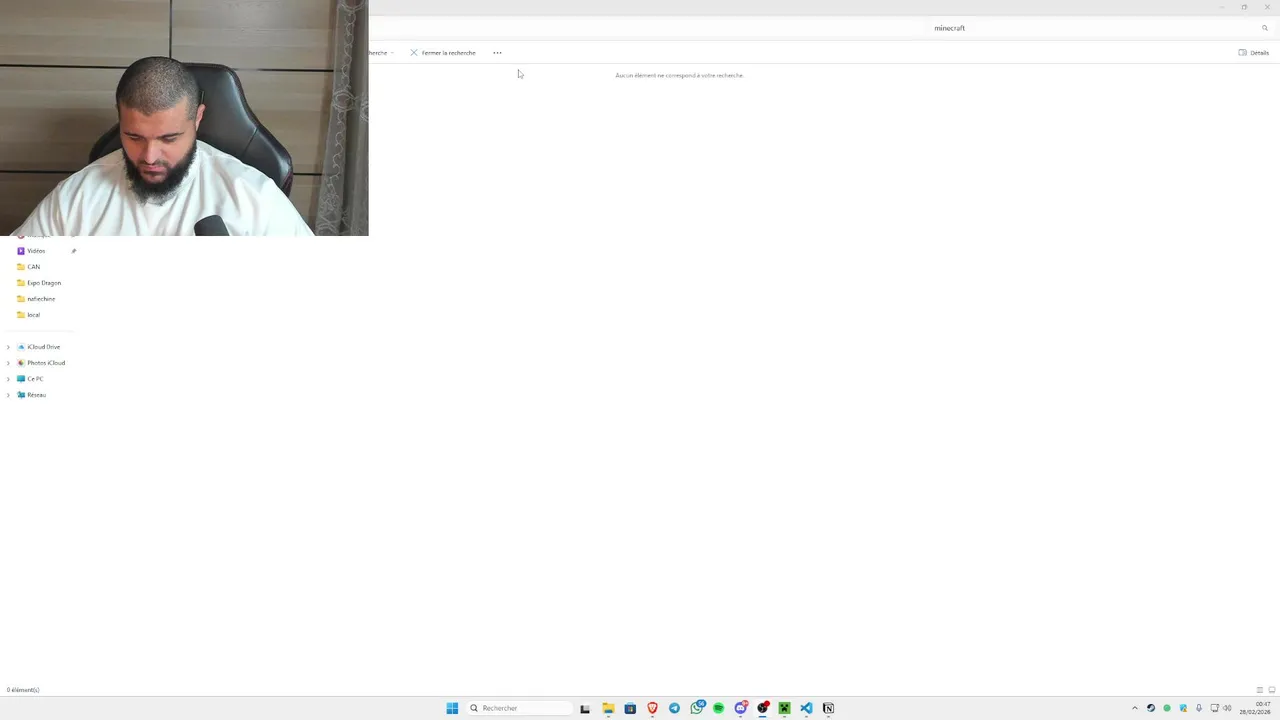This screenshot has width=1280, height=720.
Task: Click the magnifier icon in the search box
Action: (x=1264, y=28)
